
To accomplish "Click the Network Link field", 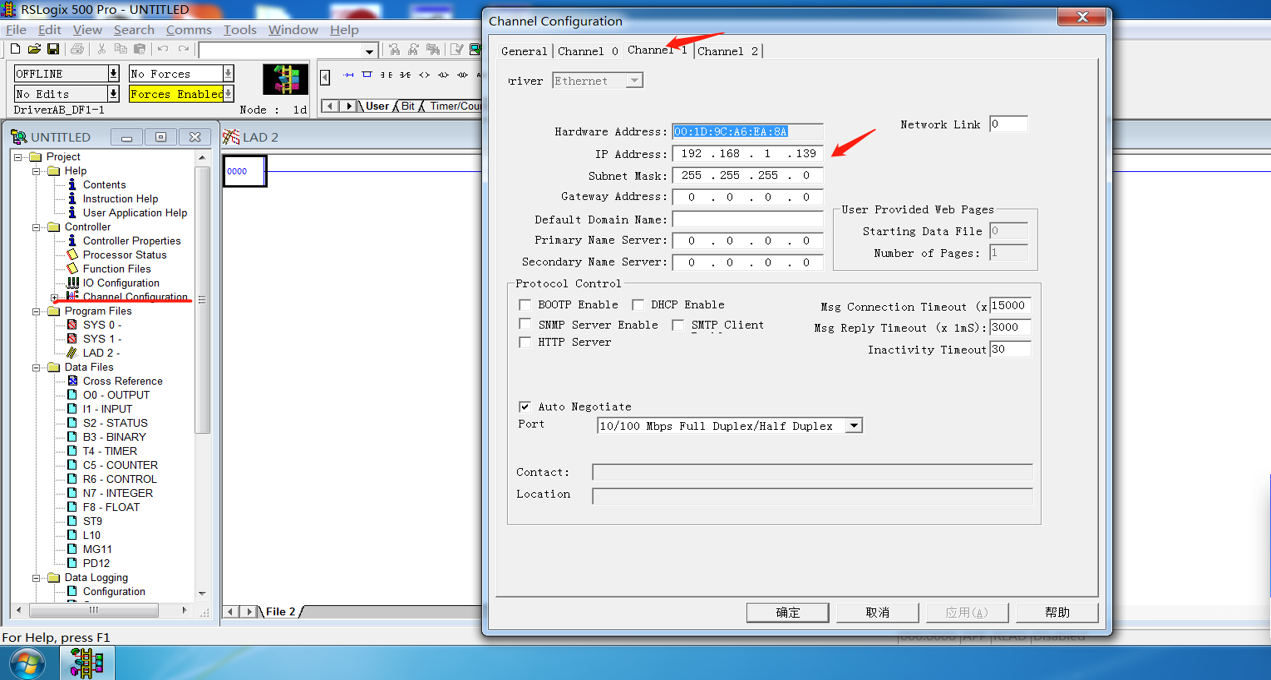I will [x=1008, y=124].
